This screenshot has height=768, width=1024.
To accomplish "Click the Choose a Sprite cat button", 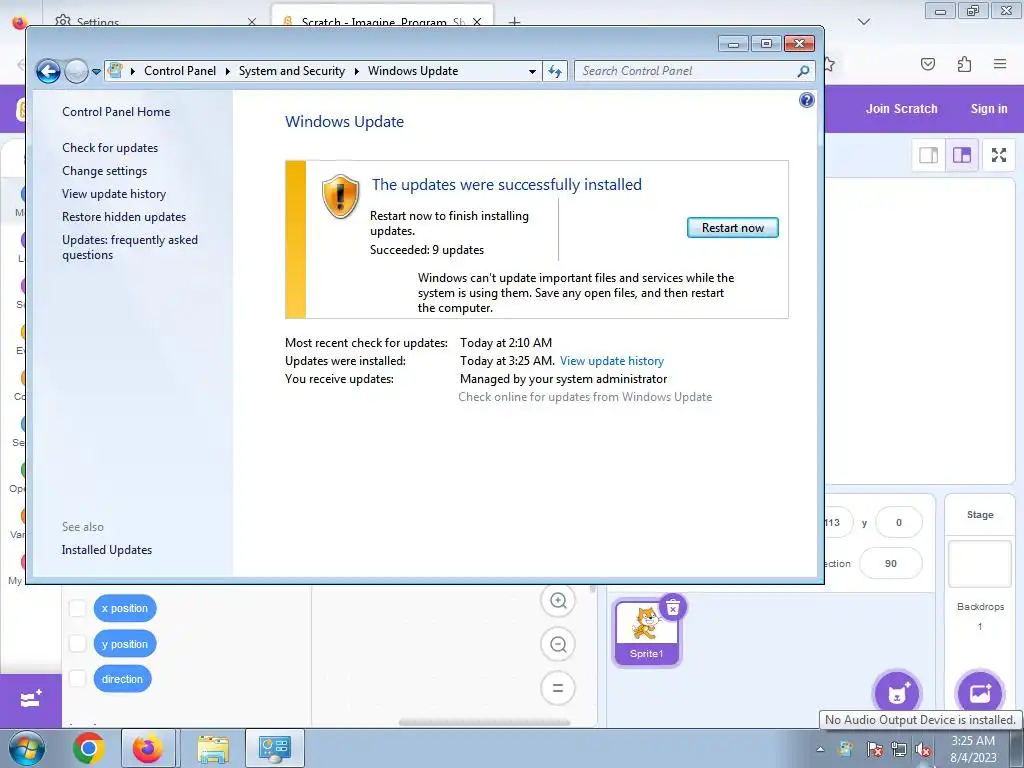I will coord(897,692).
